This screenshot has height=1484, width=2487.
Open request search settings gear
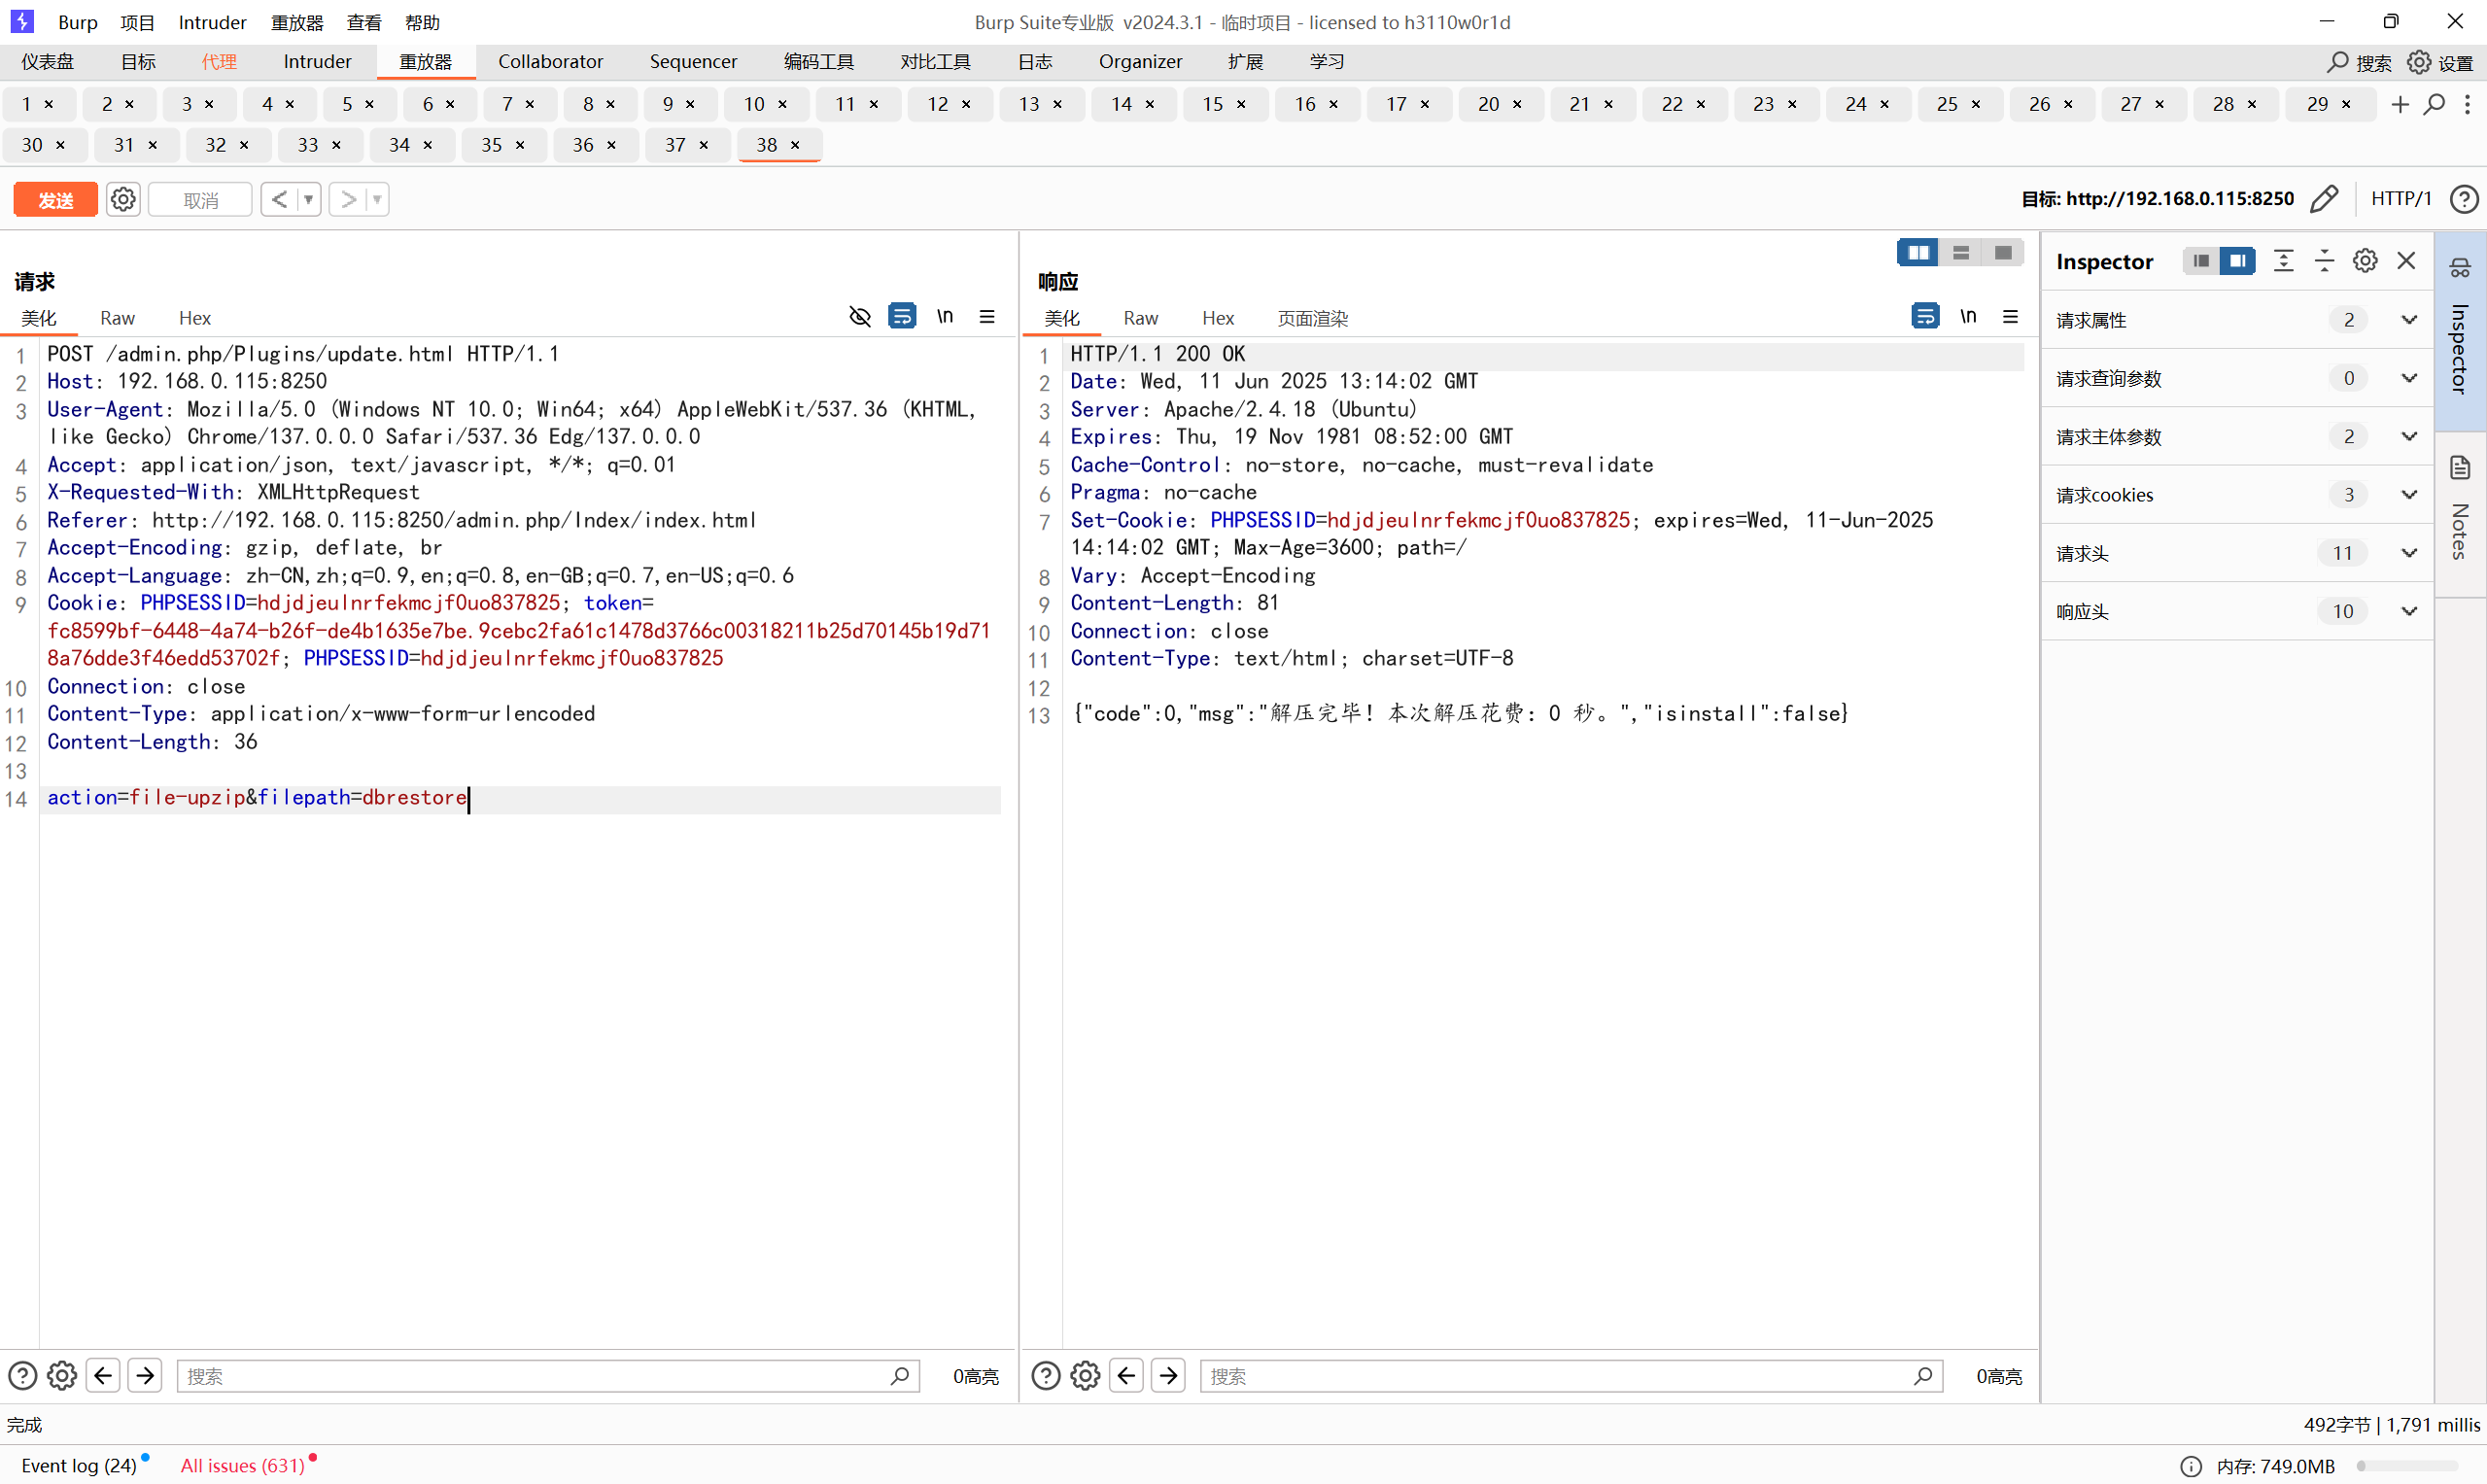(x=62, y=1375)
